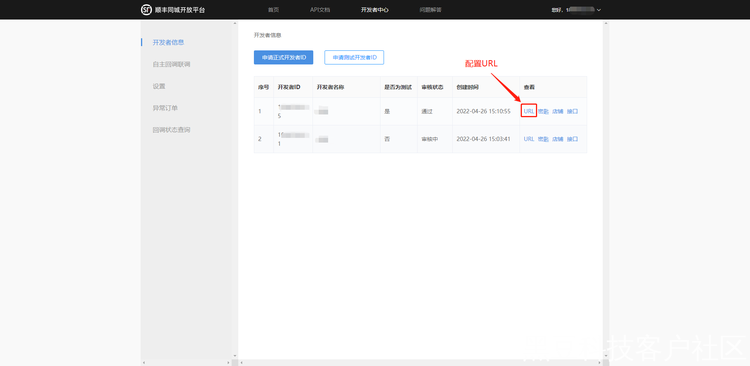Open the API文档 nav item
This screenshot has width=750, height=366.
(320, 10)
